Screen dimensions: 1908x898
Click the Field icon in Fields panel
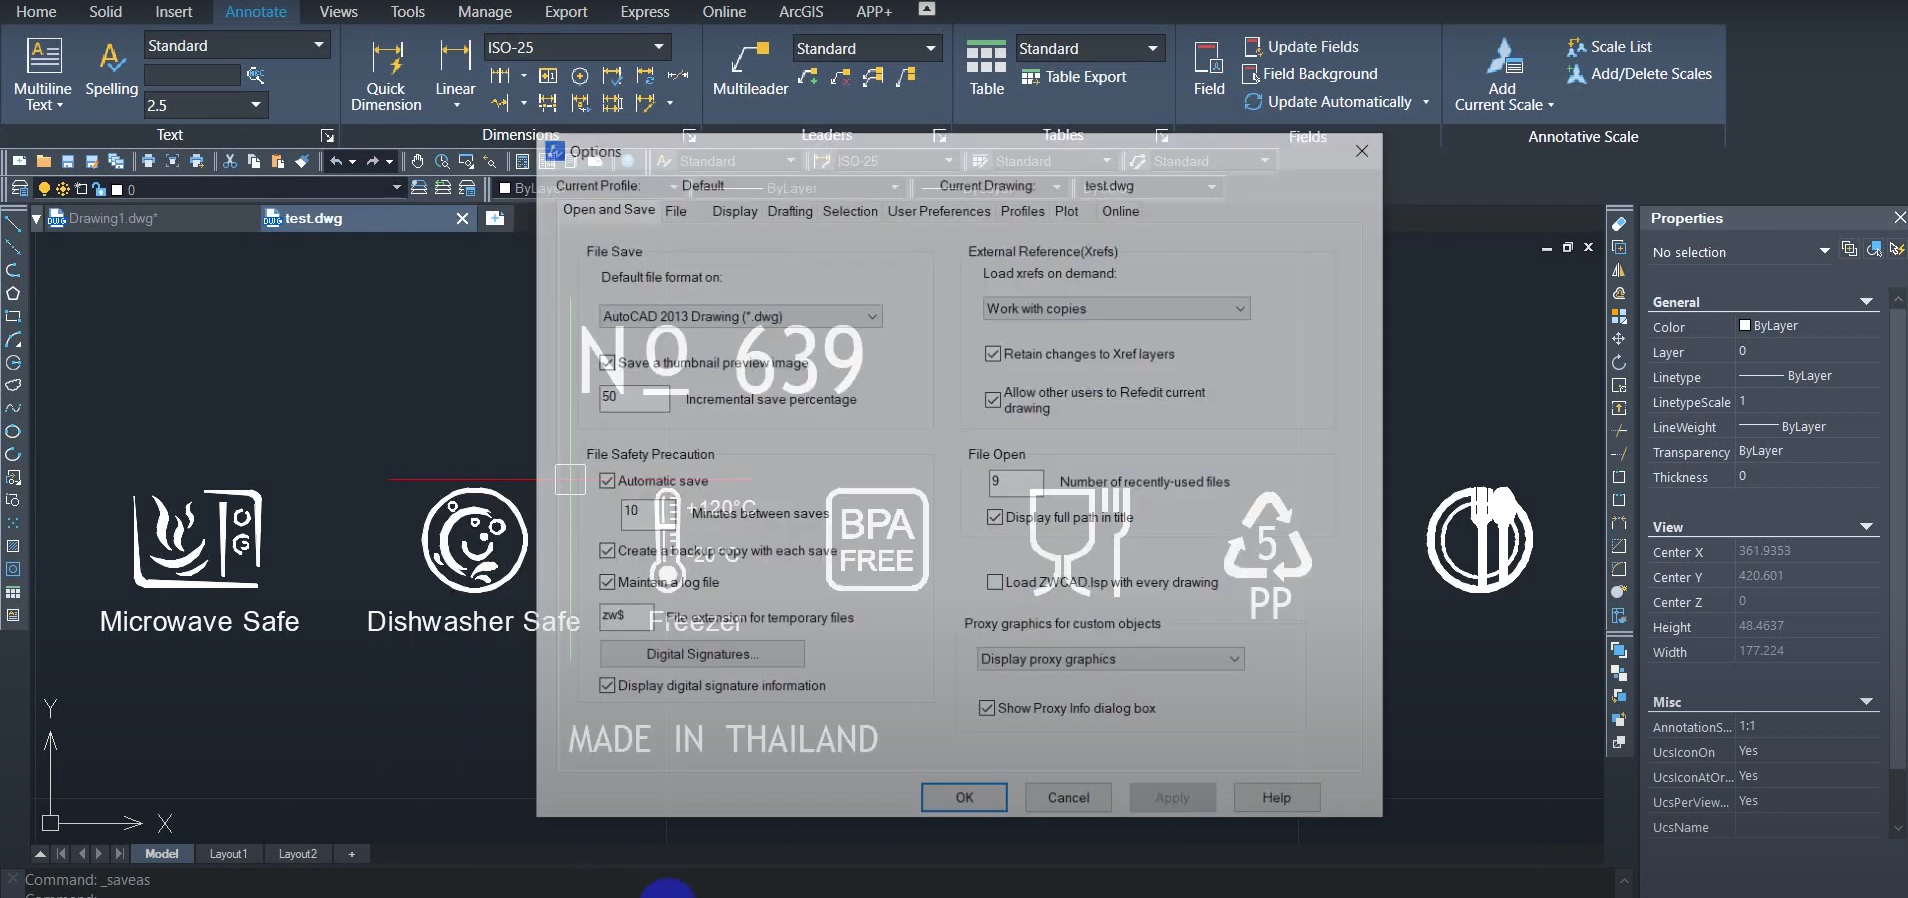tap(1209, 69)
